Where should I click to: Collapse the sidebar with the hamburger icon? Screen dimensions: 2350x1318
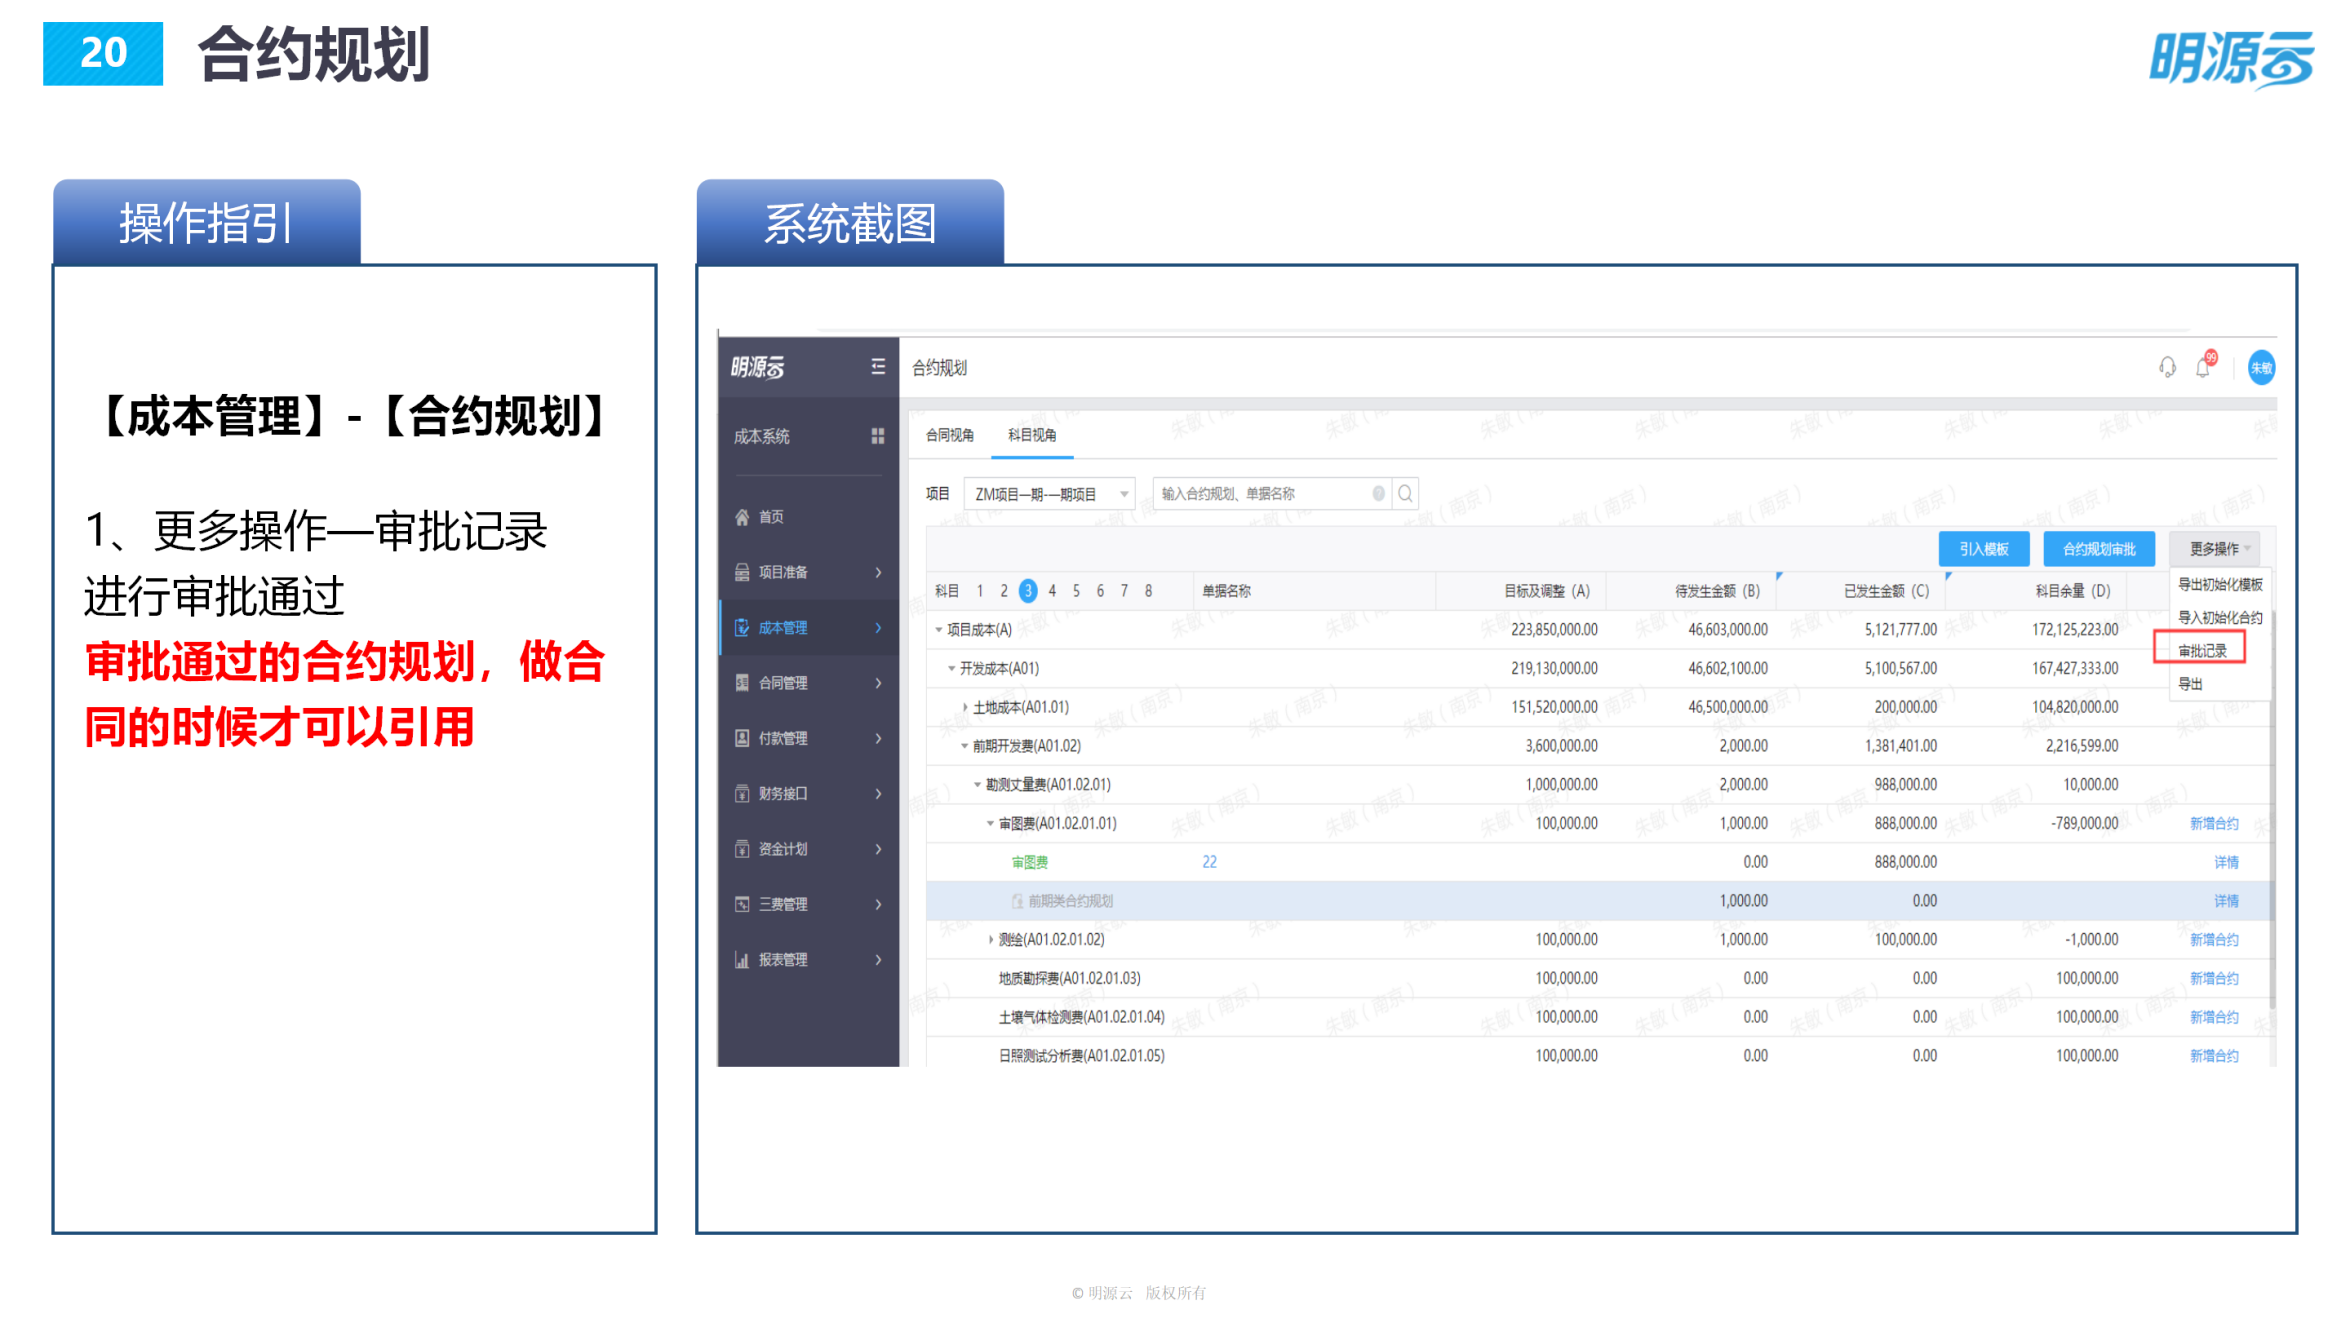point(878,367)
